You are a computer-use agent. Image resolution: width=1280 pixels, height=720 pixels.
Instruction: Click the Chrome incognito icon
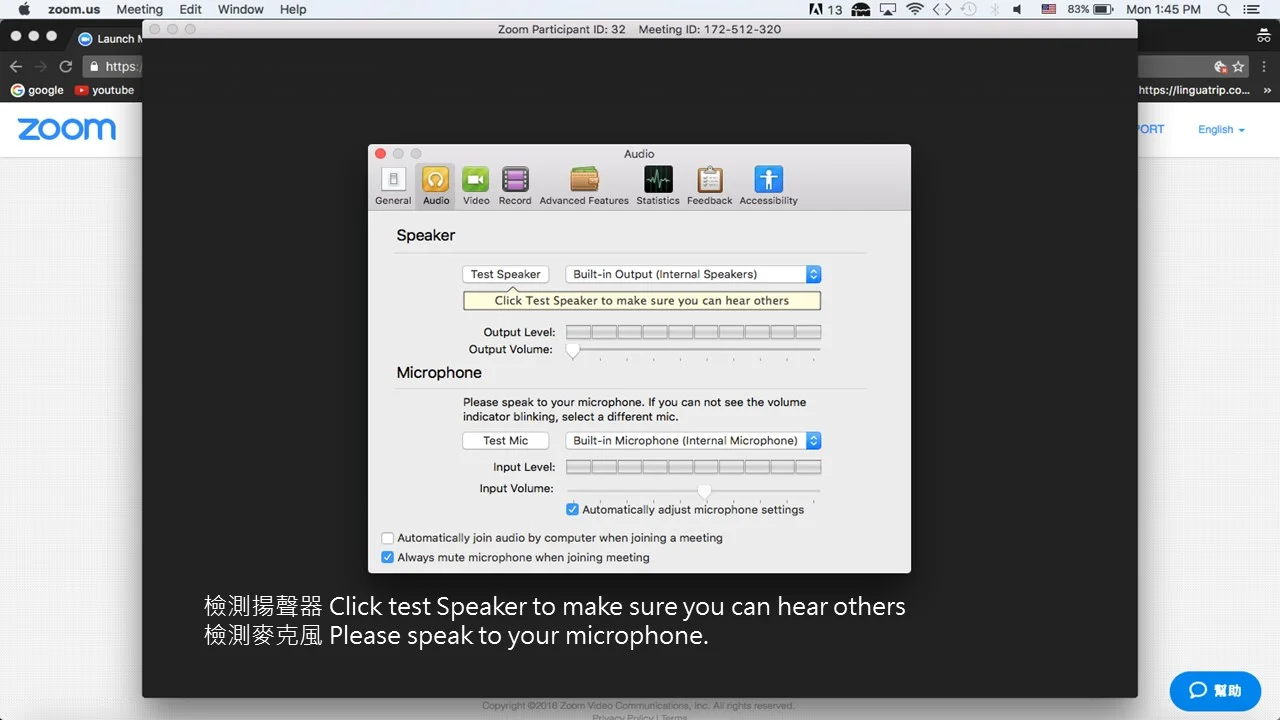click(x=1264, y=37)
